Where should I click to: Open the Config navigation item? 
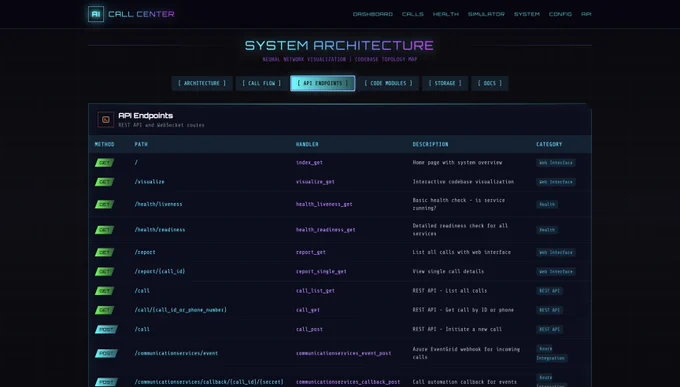click(x=560, y=14)
